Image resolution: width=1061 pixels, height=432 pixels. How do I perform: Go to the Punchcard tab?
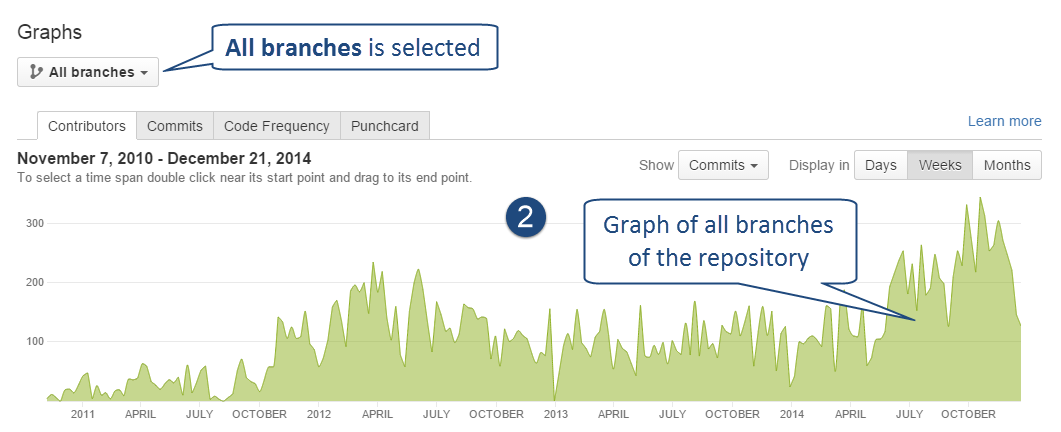coord(385,126)
